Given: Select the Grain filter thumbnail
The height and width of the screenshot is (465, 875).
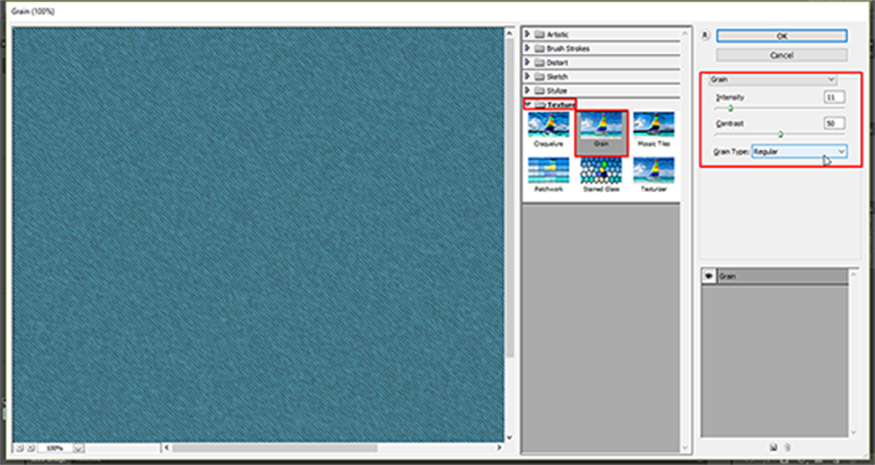Looking at the screenshot, I should (601, 130).
